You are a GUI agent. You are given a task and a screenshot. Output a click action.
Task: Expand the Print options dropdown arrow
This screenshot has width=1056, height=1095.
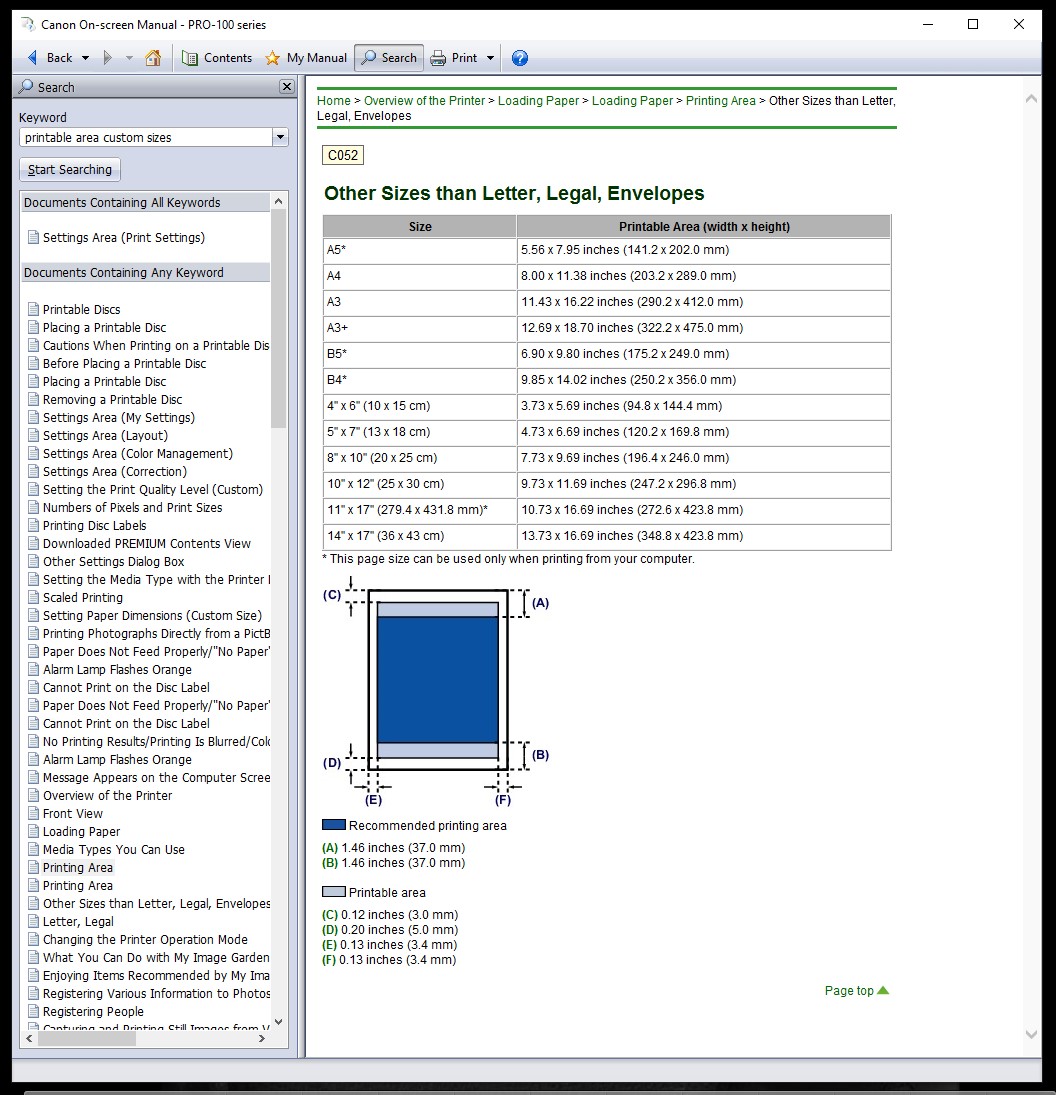[x=490, y=58]
